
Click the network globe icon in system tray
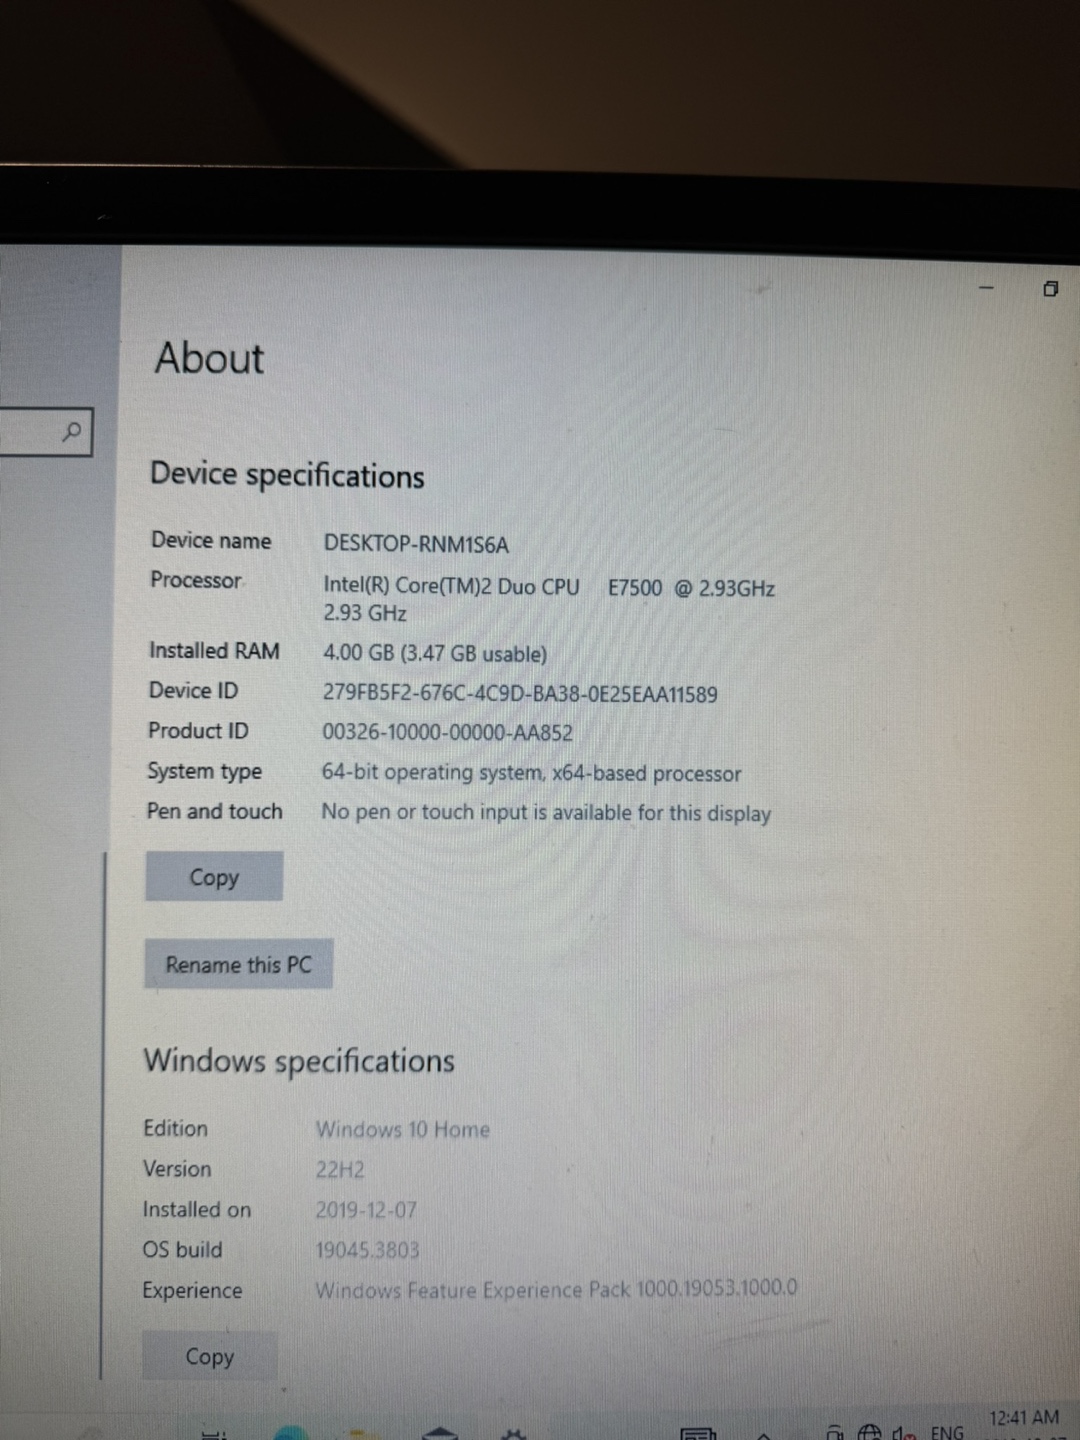tap(870, 1432)
